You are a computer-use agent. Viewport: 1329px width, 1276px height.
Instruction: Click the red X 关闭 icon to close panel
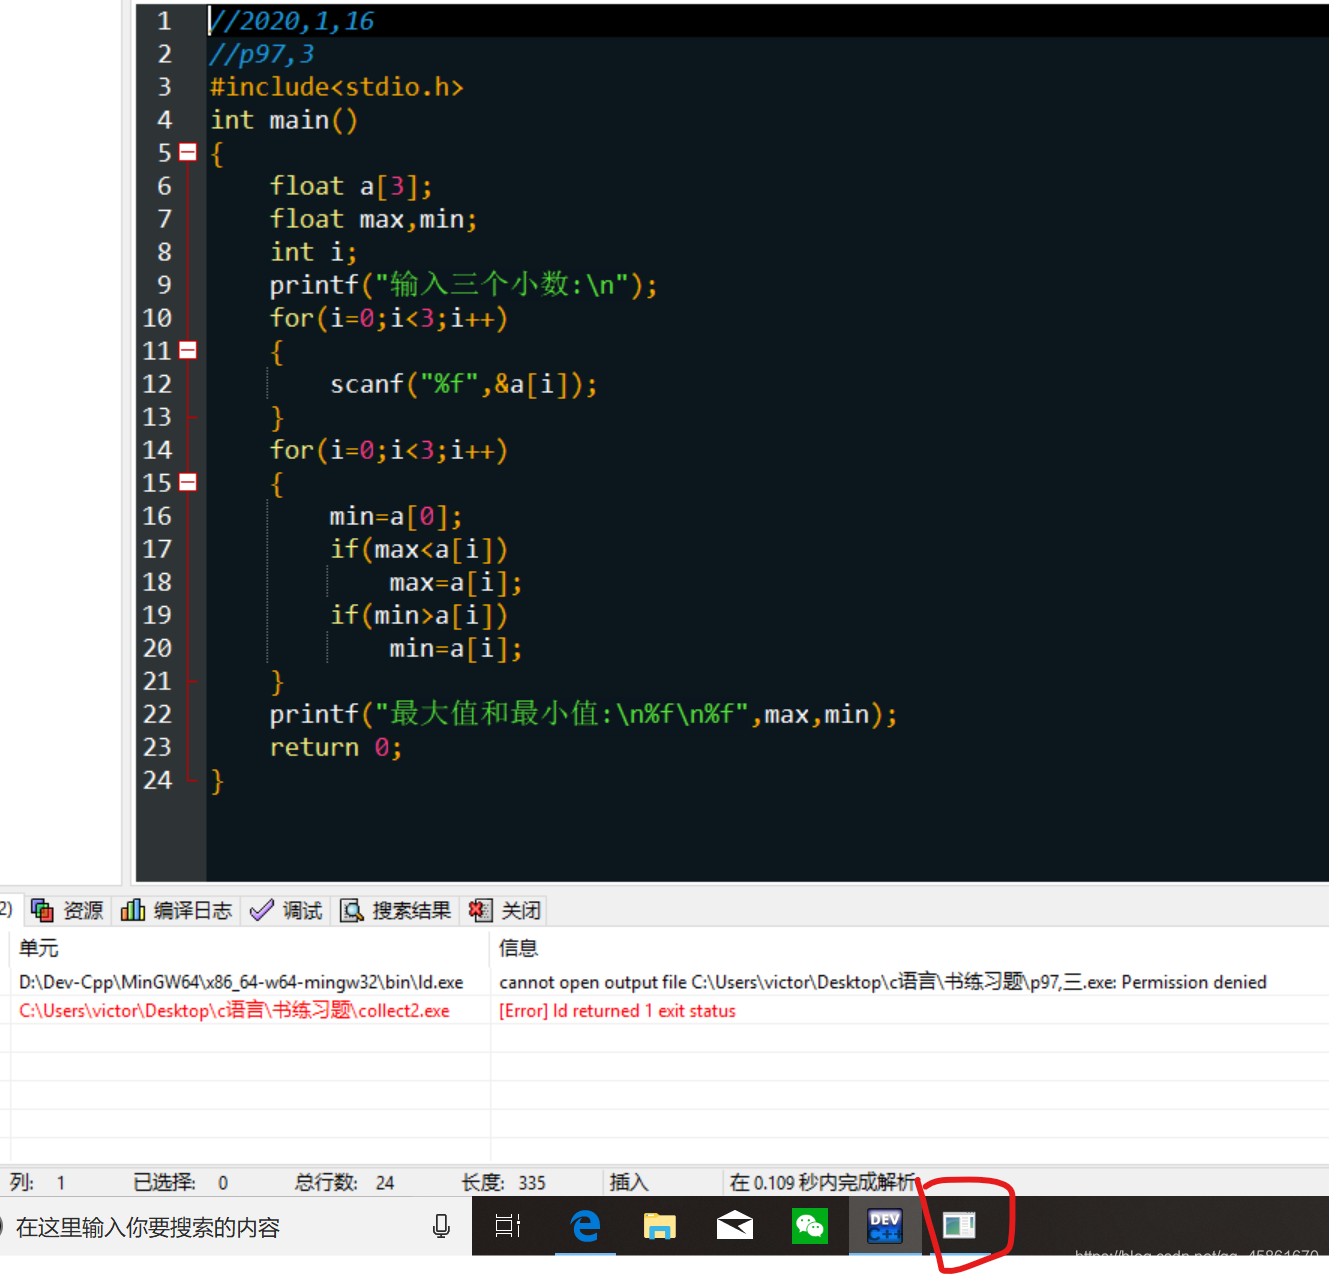[x=480, y=910]
